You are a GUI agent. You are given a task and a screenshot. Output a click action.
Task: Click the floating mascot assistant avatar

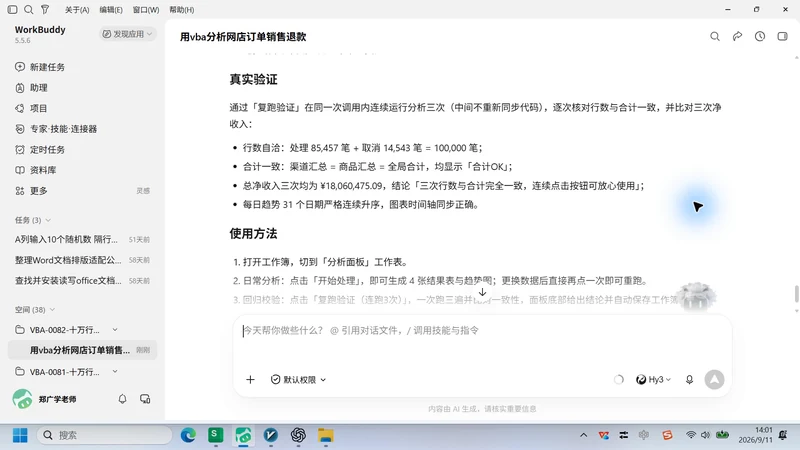click(696, 295)
